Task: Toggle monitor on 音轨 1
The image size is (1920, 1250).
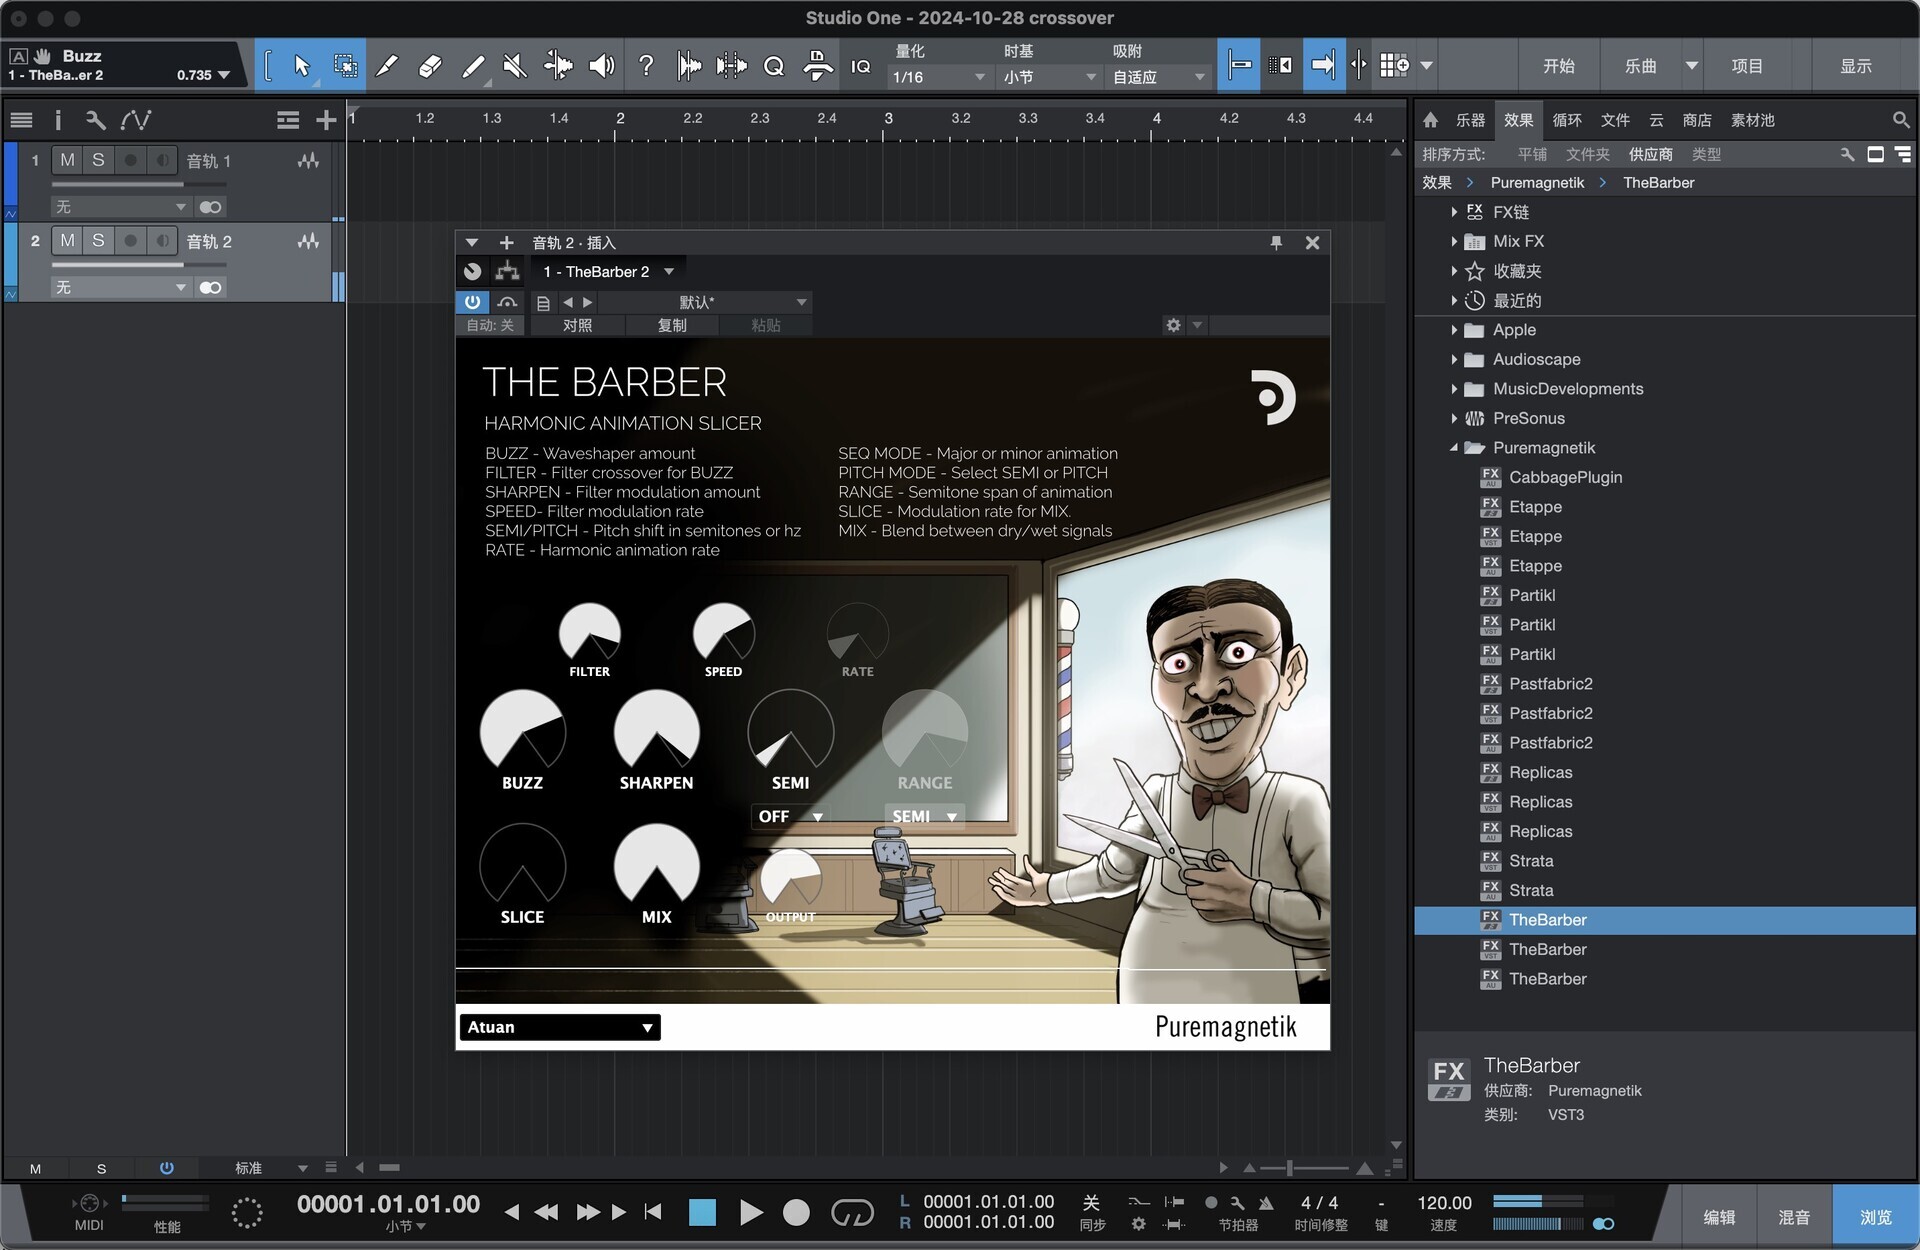Action: [161, 160]
